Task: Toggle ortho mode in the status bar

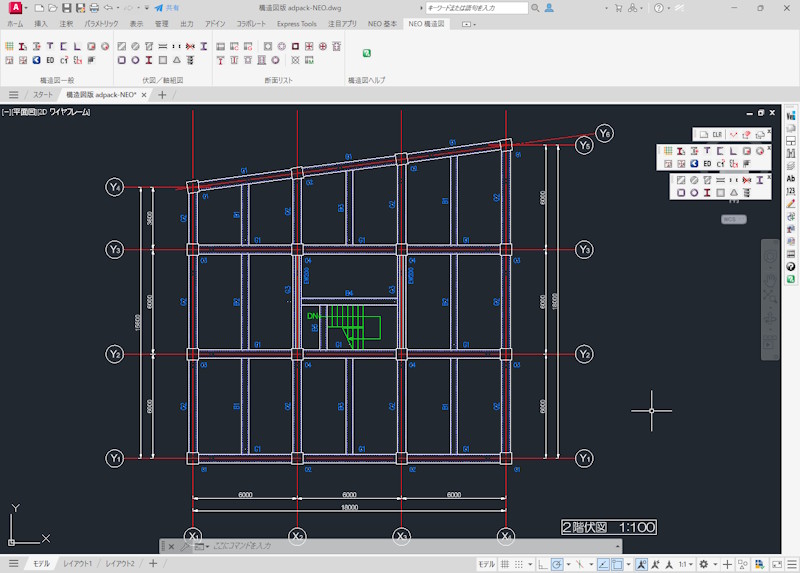Action: tap(542, 564)
